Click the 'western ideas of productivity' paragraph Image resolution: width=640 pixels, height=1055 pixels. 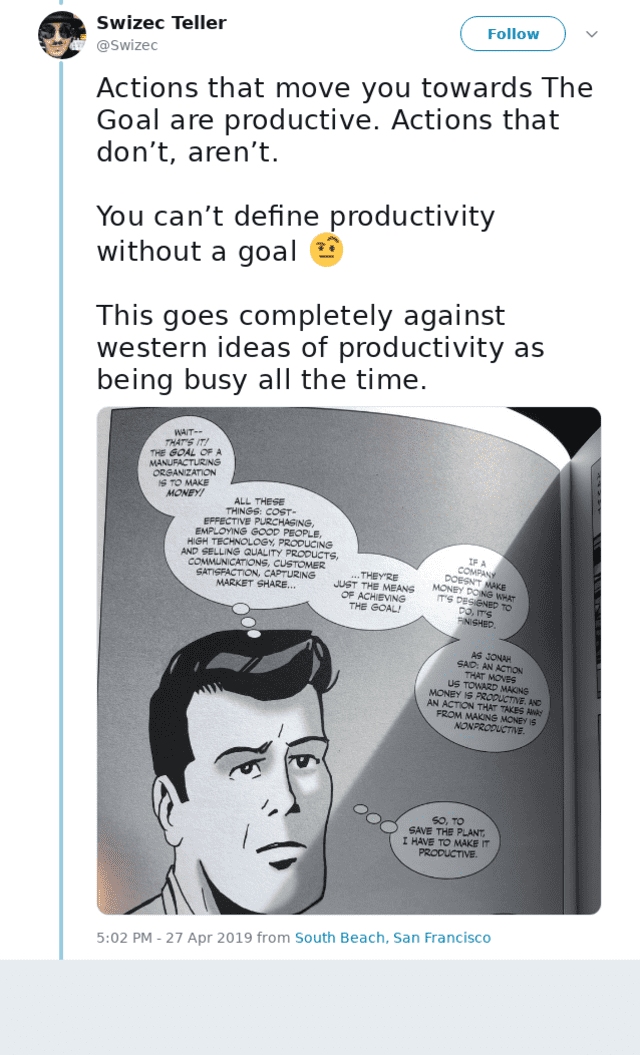[320, 348]
